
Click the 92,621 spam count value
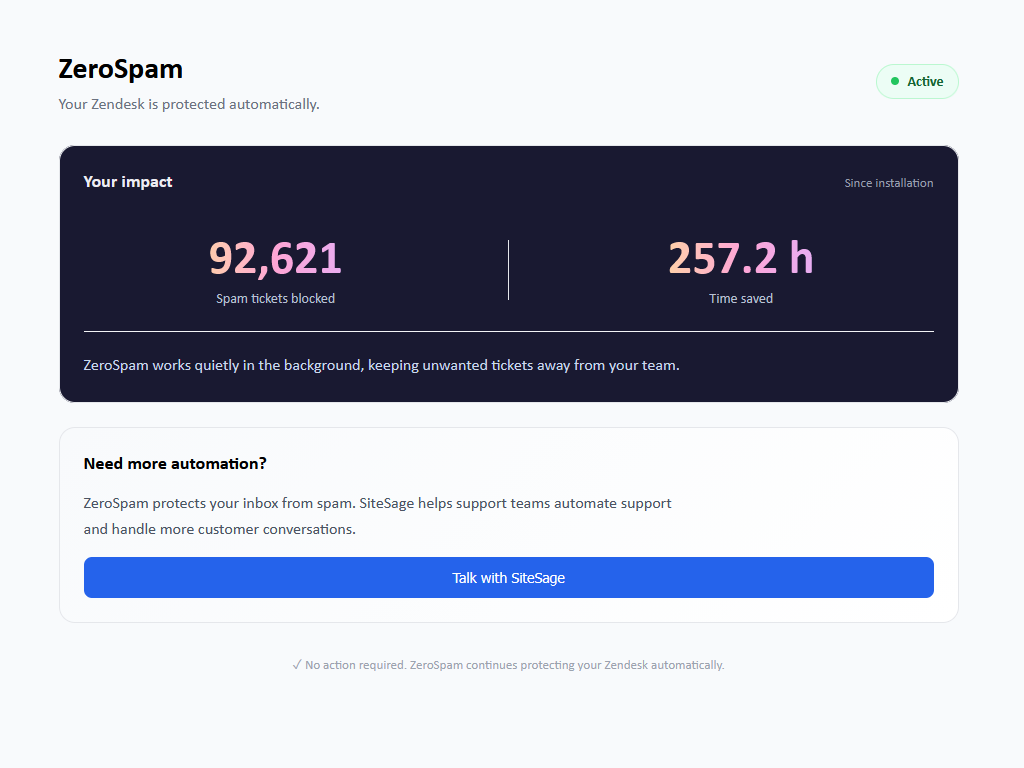[x=275, y=259]
